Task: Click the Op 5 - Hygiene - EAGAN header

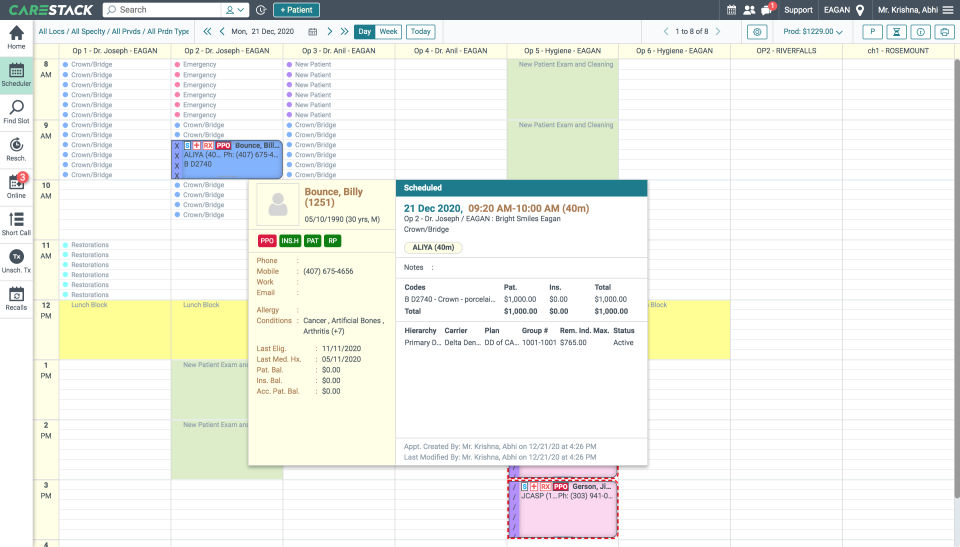Action: pyautogui.click(x=563, y=51)
